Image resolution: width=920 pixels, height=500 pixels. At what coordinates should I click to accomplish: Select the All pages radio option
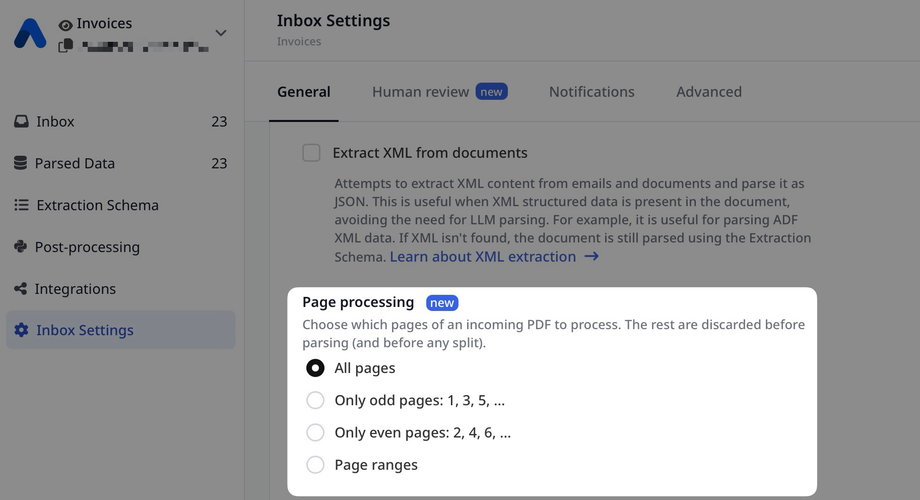tap(315, 368)
